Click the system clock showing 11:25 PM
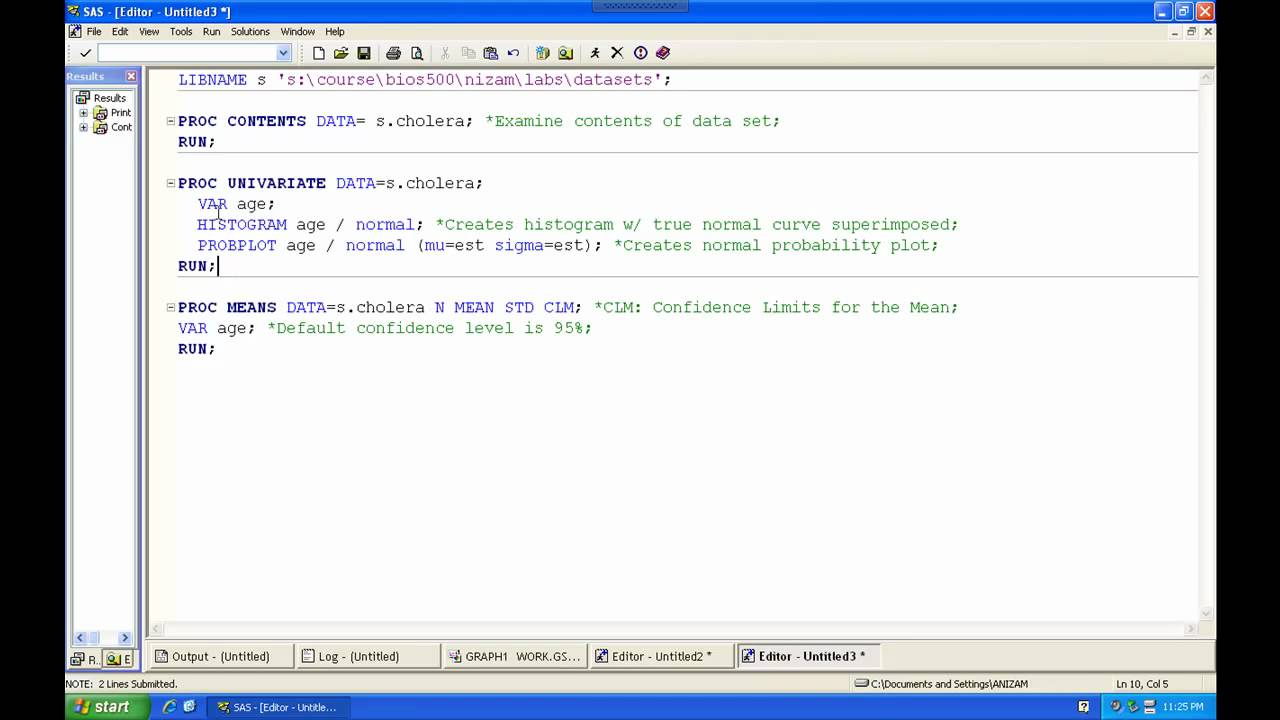The width and height of the screenshot is (1280, 720). click(x=1182, y=707)
